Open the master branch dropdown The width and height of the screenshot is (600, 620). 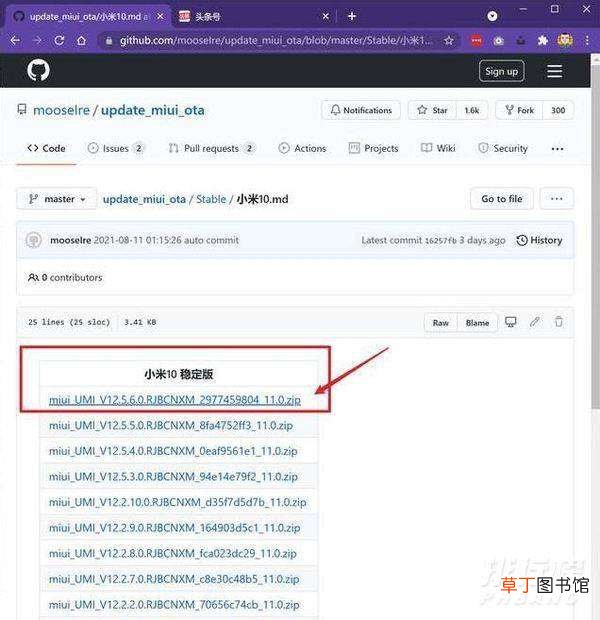[x=57, y=198]
